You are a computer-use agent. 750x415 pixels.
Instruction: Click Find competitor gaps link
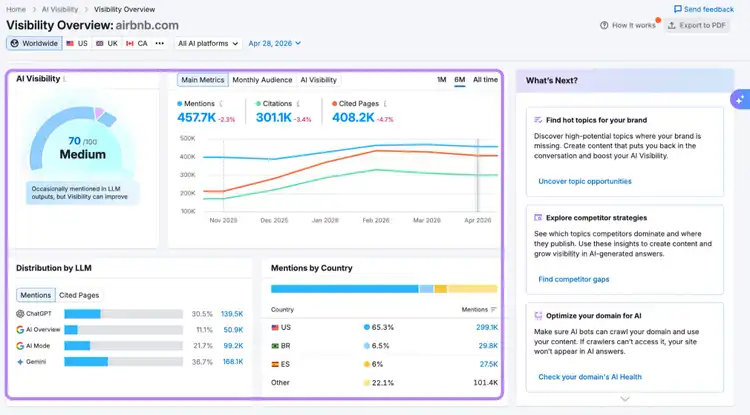pos(574,279)
